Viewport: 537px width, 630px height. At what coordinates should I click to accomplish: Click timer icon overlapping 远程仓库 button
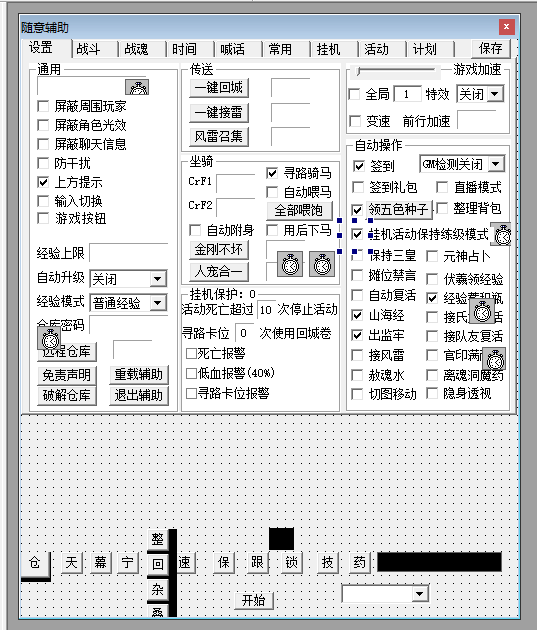49,338
